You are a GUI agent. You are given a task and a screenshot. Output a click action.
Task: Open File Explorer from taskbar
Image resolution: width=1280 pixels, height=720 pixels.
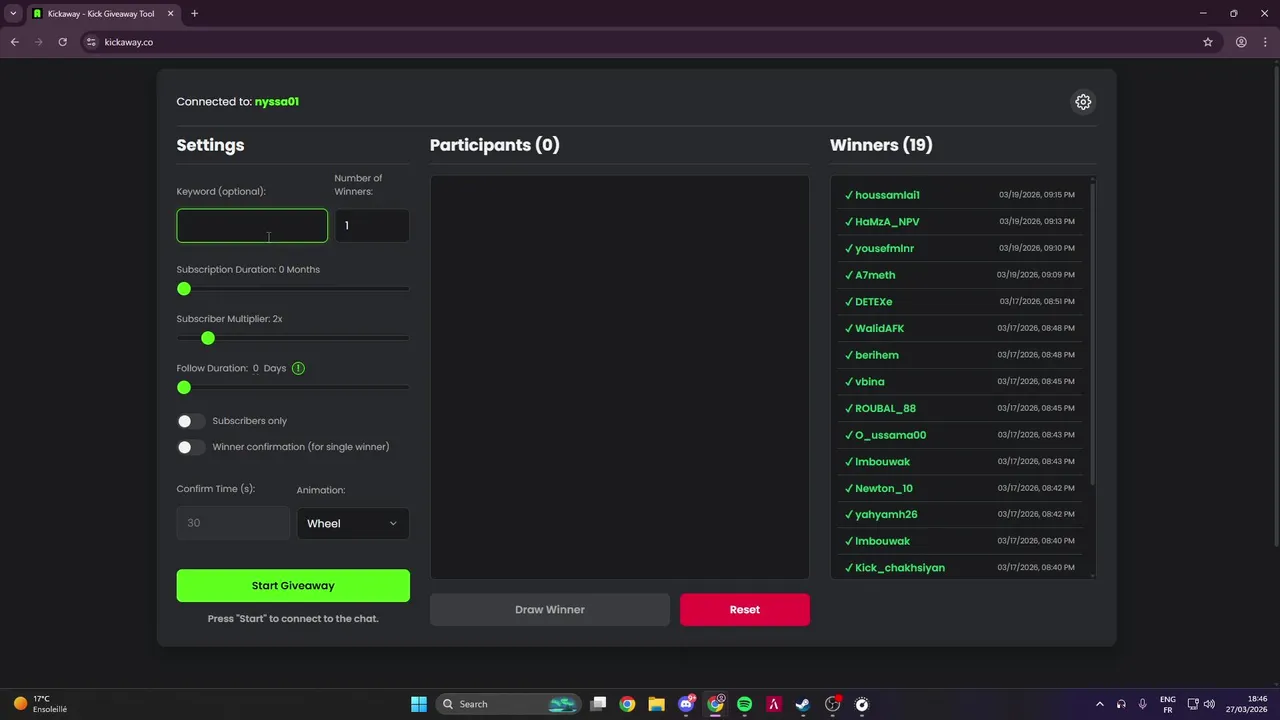(656, 704)
